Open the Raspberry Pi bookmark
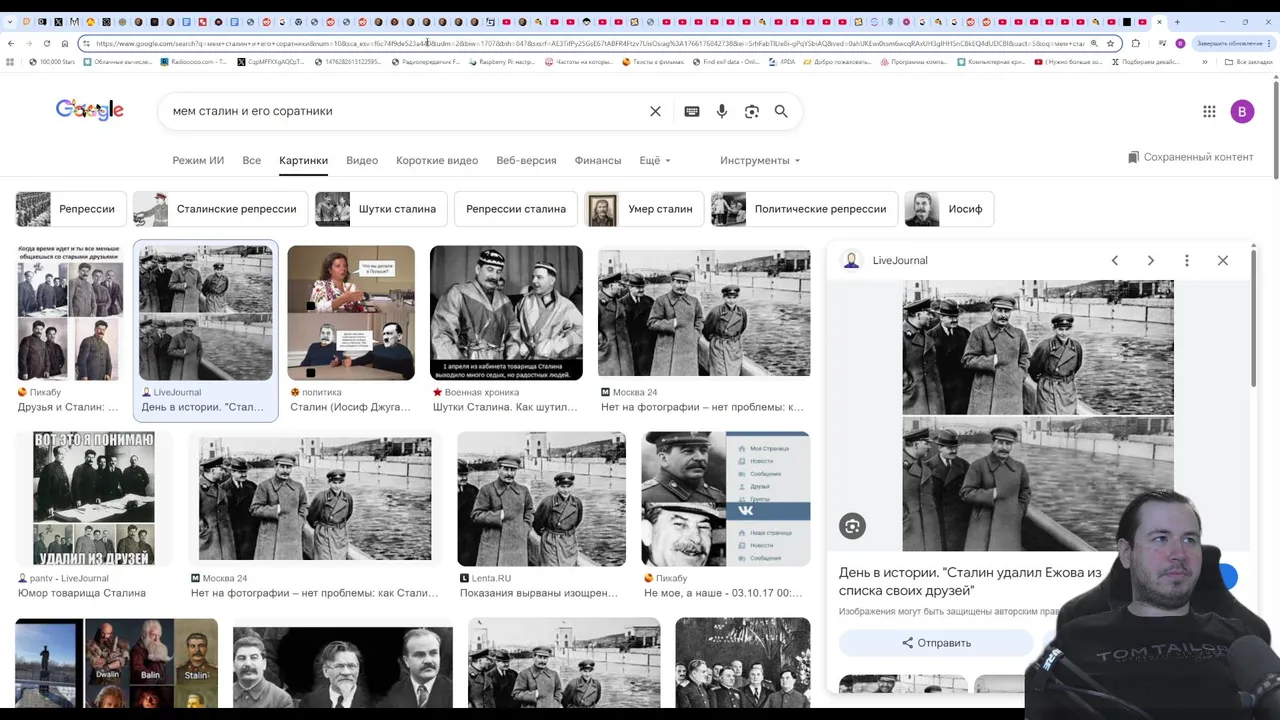The image size is (1280, 720). [500, 62]
